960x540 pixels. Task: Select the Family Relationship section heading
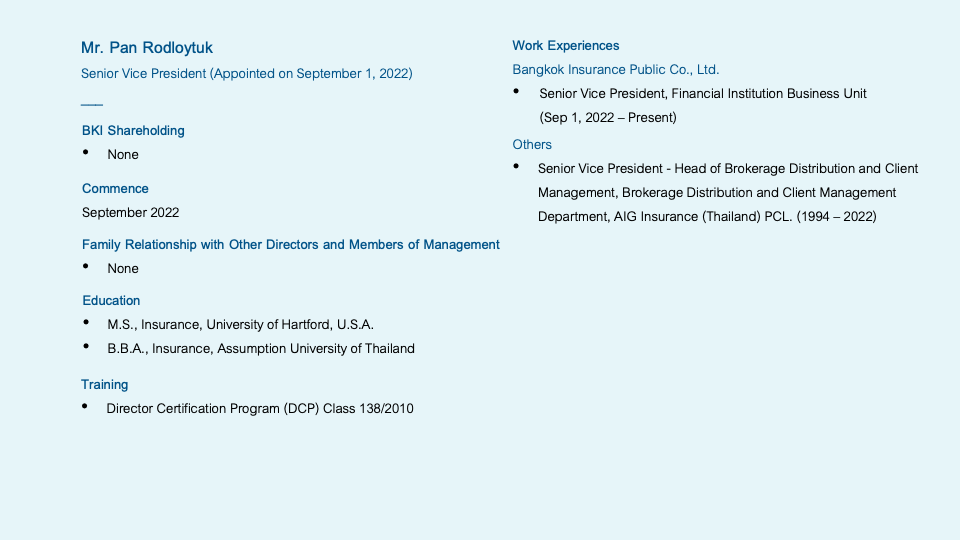(x=290, y=244)
